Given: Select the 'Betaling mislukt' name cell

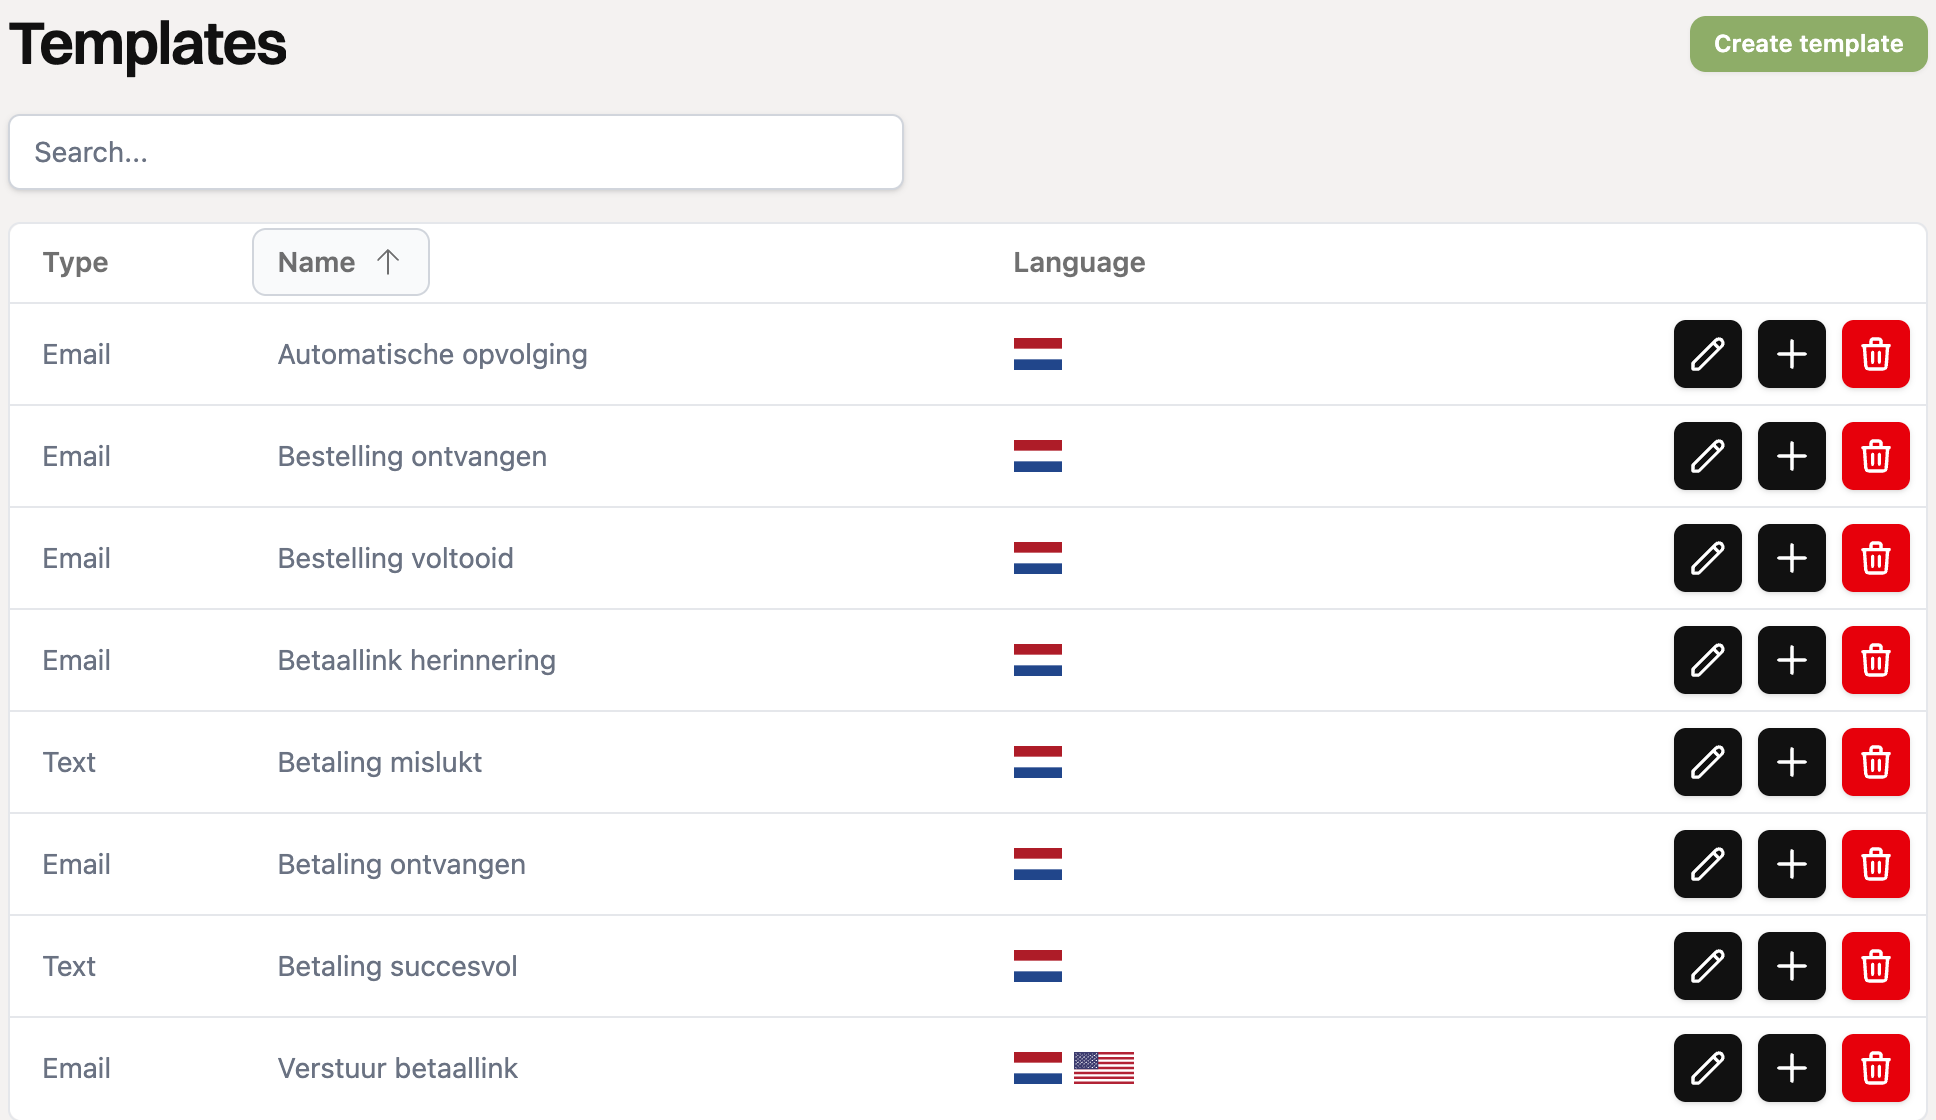Looking at the screenshot, I should click(380, 762).
